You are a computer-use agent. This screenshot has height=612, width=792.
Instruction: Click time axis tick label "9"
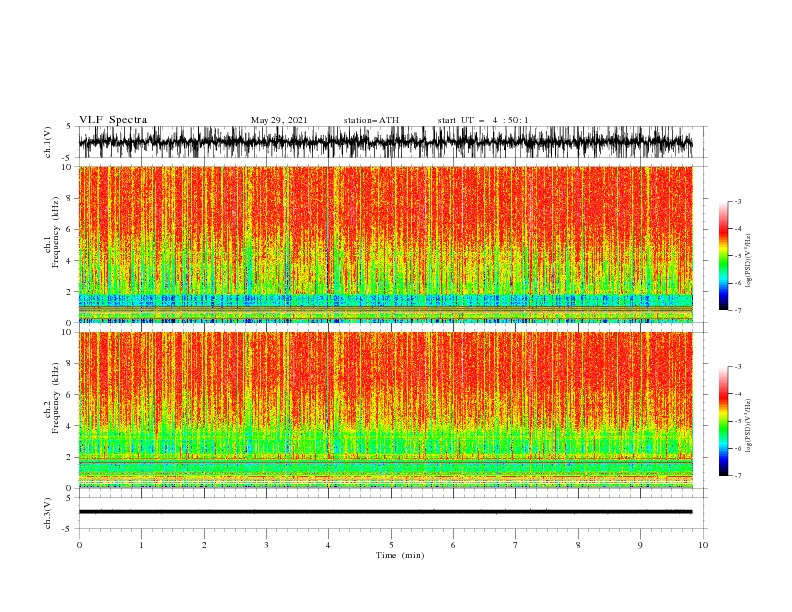(640, 545)
